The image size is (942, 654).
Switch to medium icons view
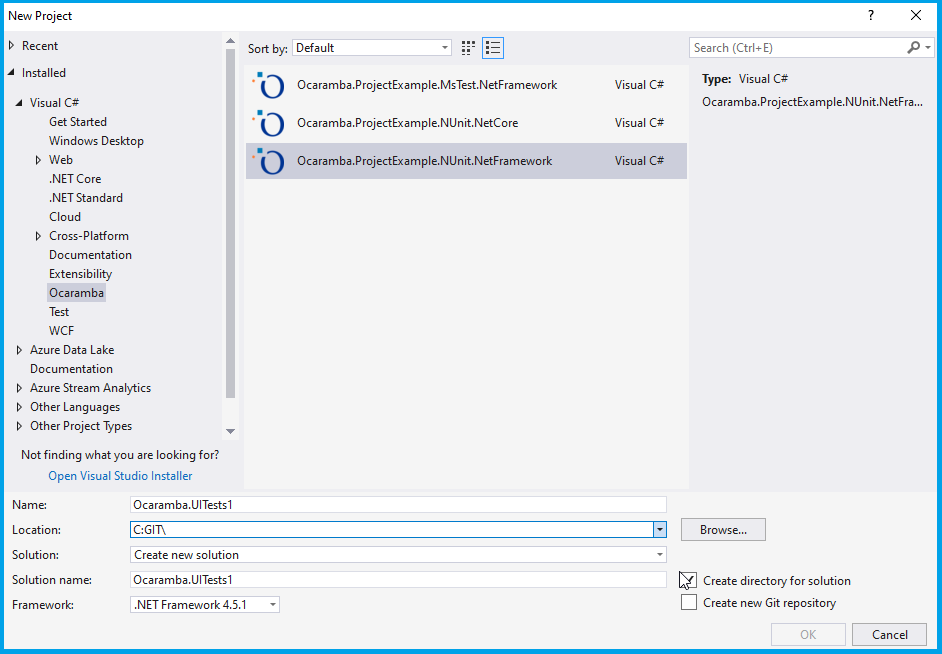pos(468,48)
